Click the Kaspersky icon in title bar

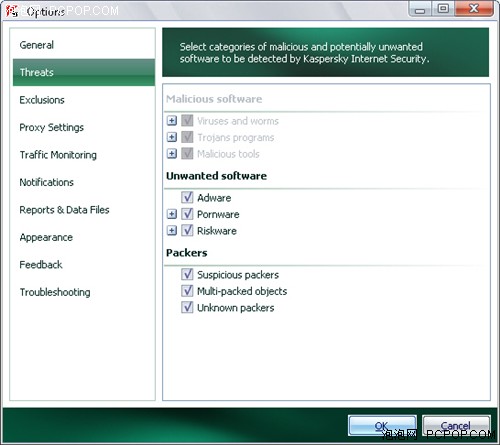click(x=12, y=11)
